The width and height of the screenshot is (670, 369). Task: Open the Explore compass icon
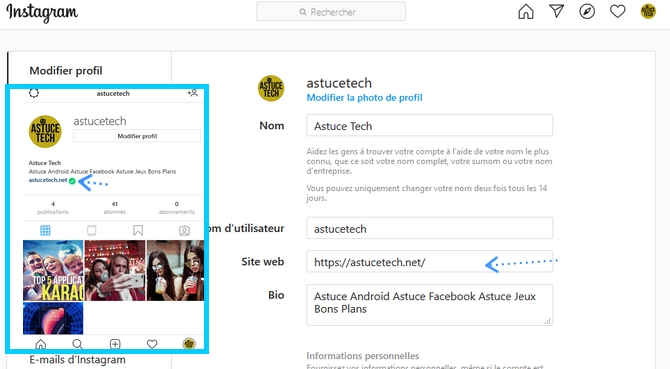coord(587,12)
